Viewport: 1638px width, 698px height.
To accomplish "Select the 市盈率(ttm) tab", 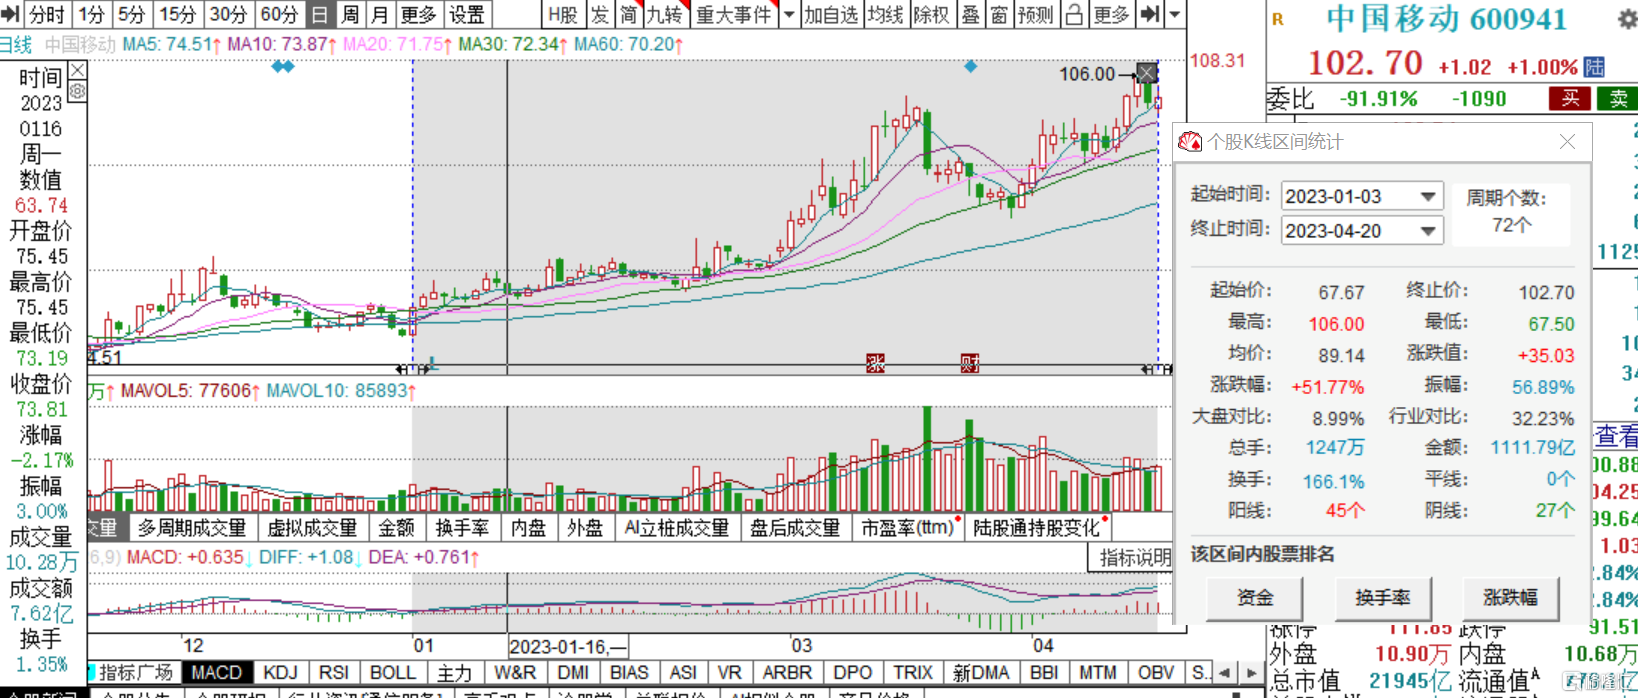I will (x=908, y=527).
